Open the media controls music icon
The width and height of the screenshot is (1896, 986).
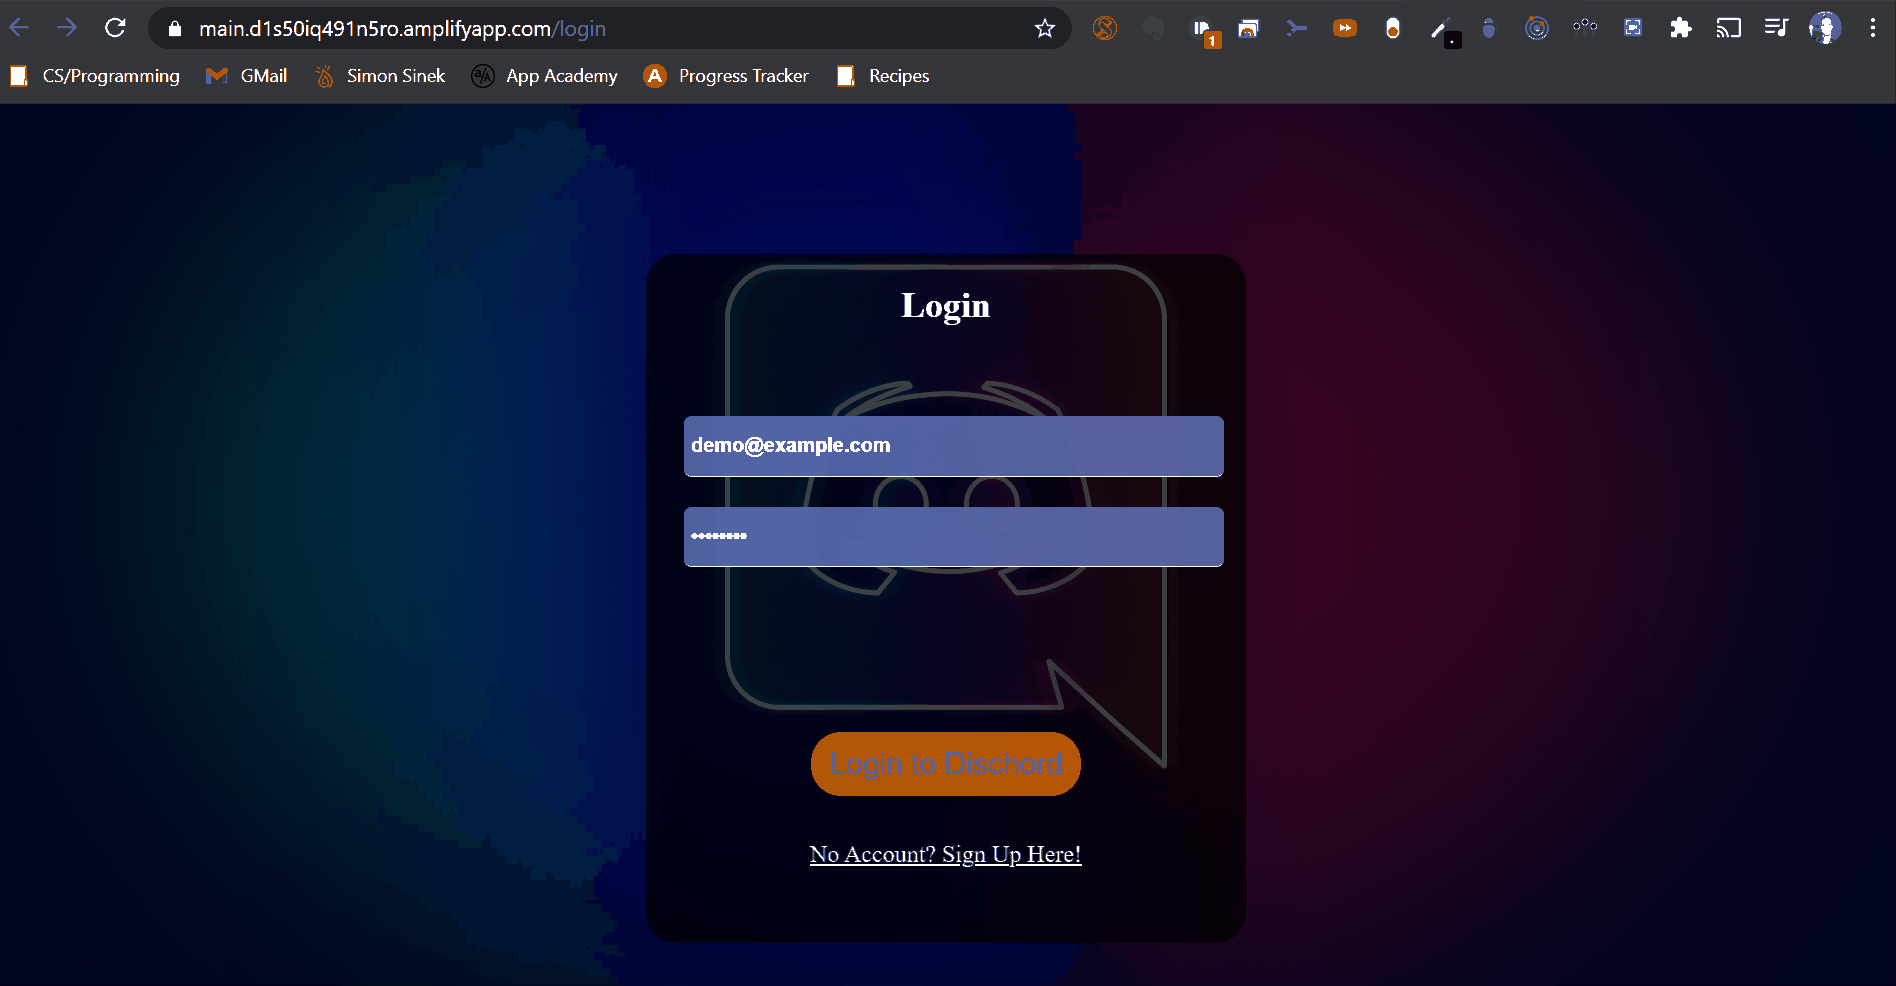pos(1776,28)
